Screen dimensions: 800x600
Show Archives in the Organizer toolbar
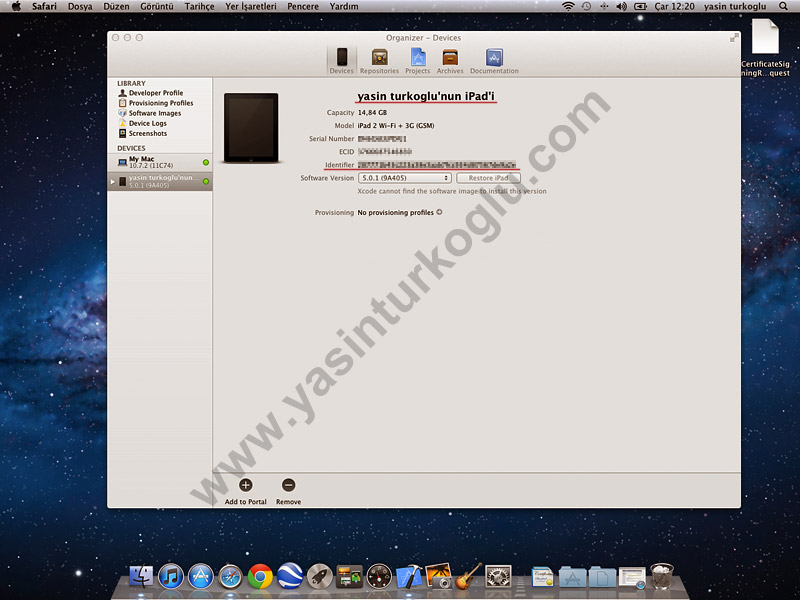450,61
